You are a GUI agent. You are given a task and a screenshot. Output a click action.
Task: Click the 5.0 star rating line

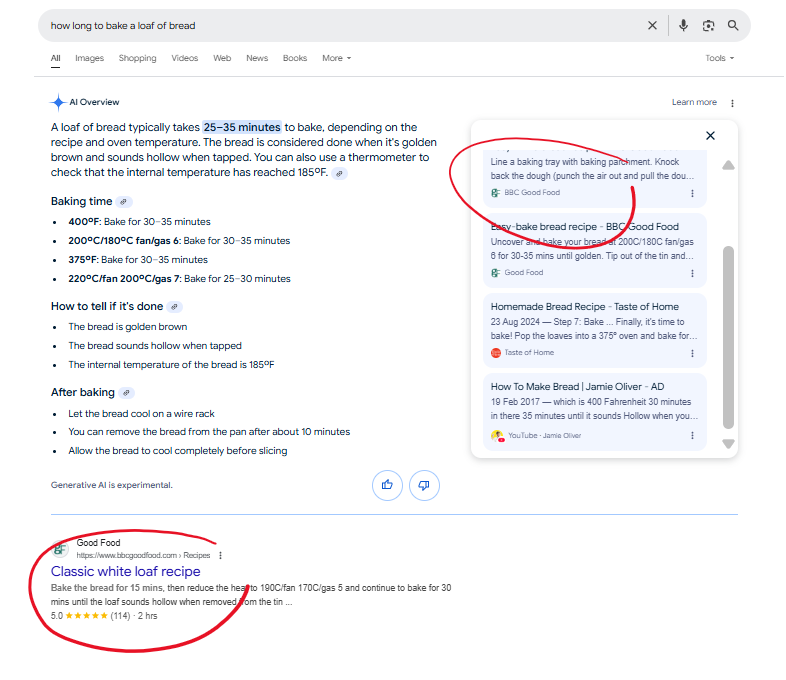pyautogui.click(x=104, y=616)
